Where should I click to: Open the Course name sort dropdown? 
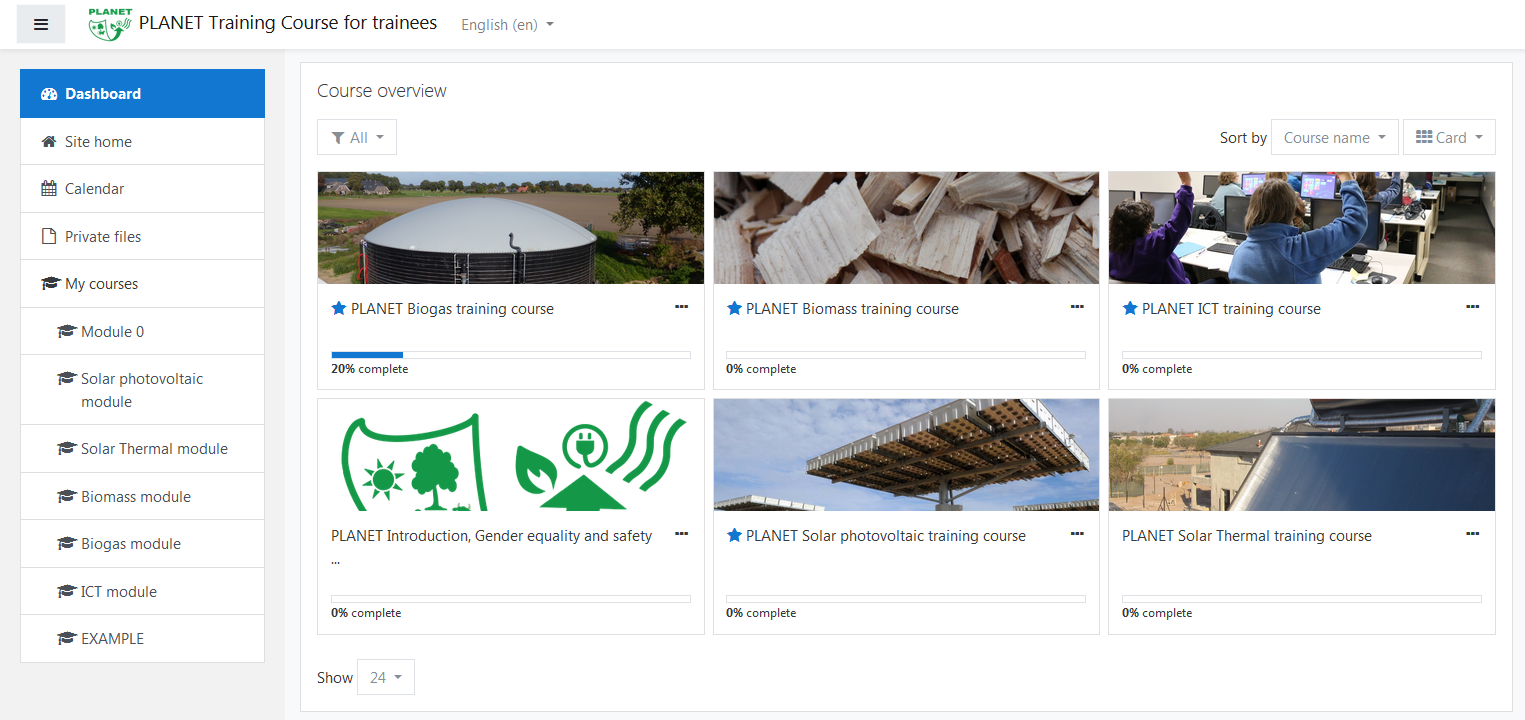point(1334,138)
